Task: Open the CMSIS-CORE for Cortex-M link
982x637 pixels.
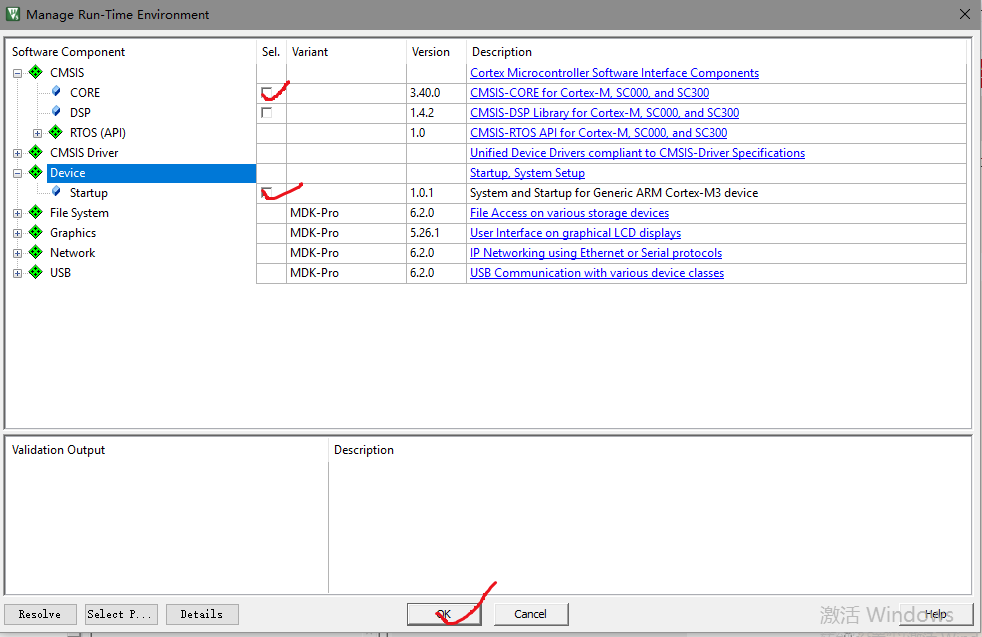Action: click(x=589, y=93)
